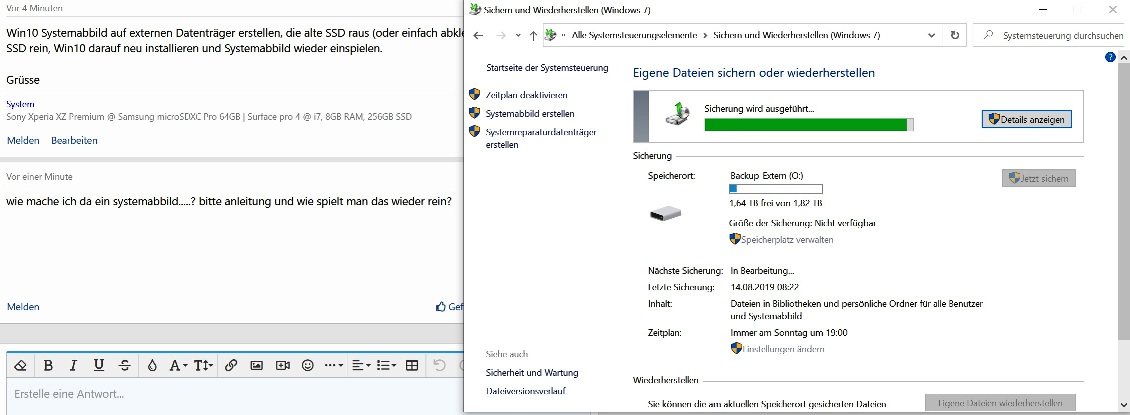Click 'Sichern und Wiederherstellen (Windows 7)' breadcrumb
1130x415 pixels.
796,35
